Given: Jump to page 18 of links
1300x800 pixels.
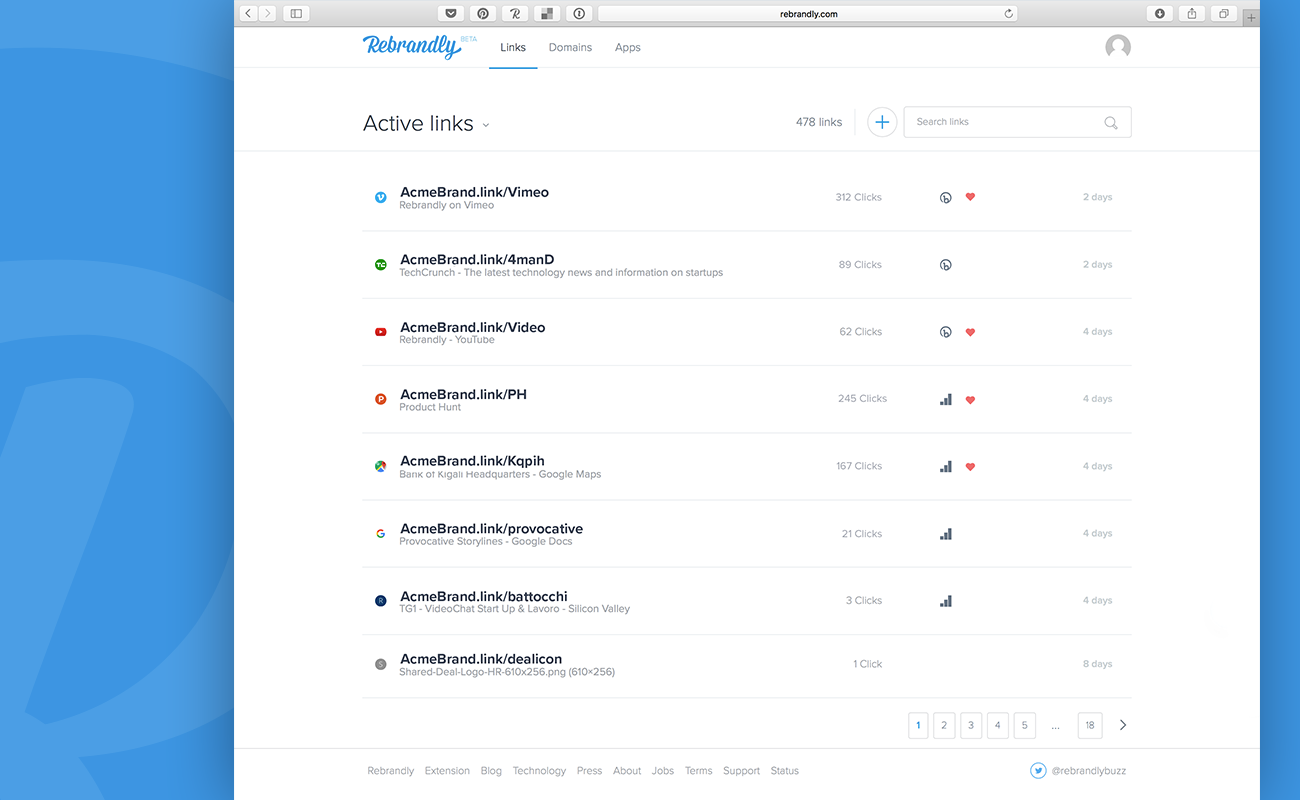Looking at the screenshot, I should click(1090, 726).
